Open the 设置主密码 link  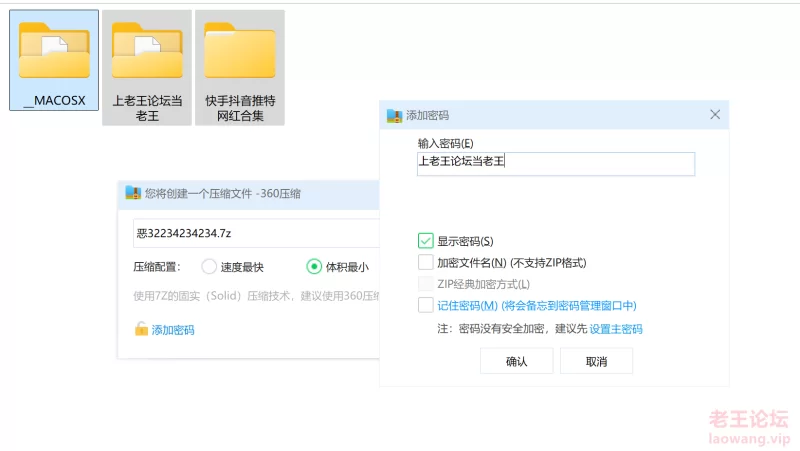click(x=616, y=329)
